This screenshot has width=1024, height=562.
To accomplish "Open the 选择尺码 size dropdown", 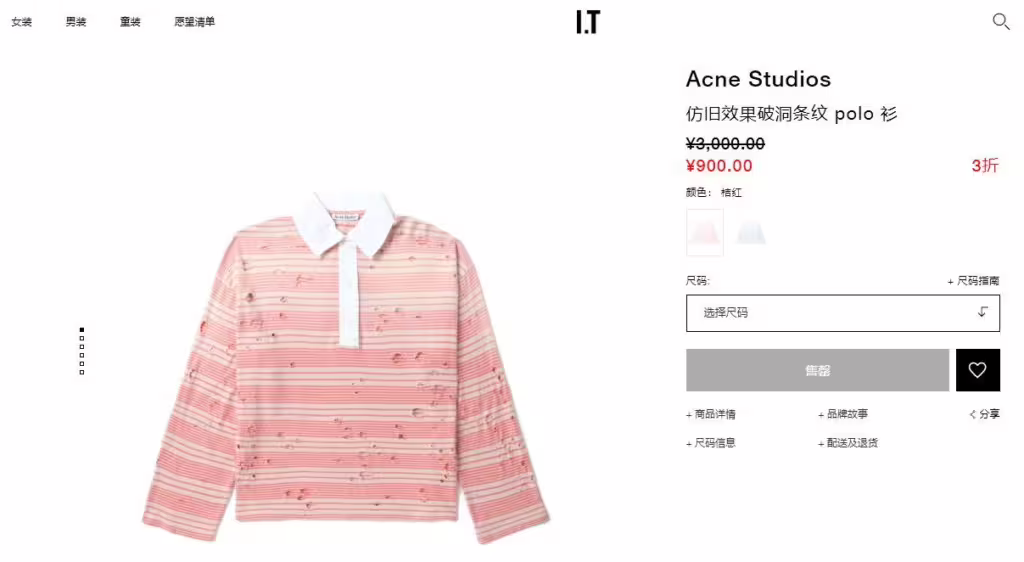I will 842,313.
